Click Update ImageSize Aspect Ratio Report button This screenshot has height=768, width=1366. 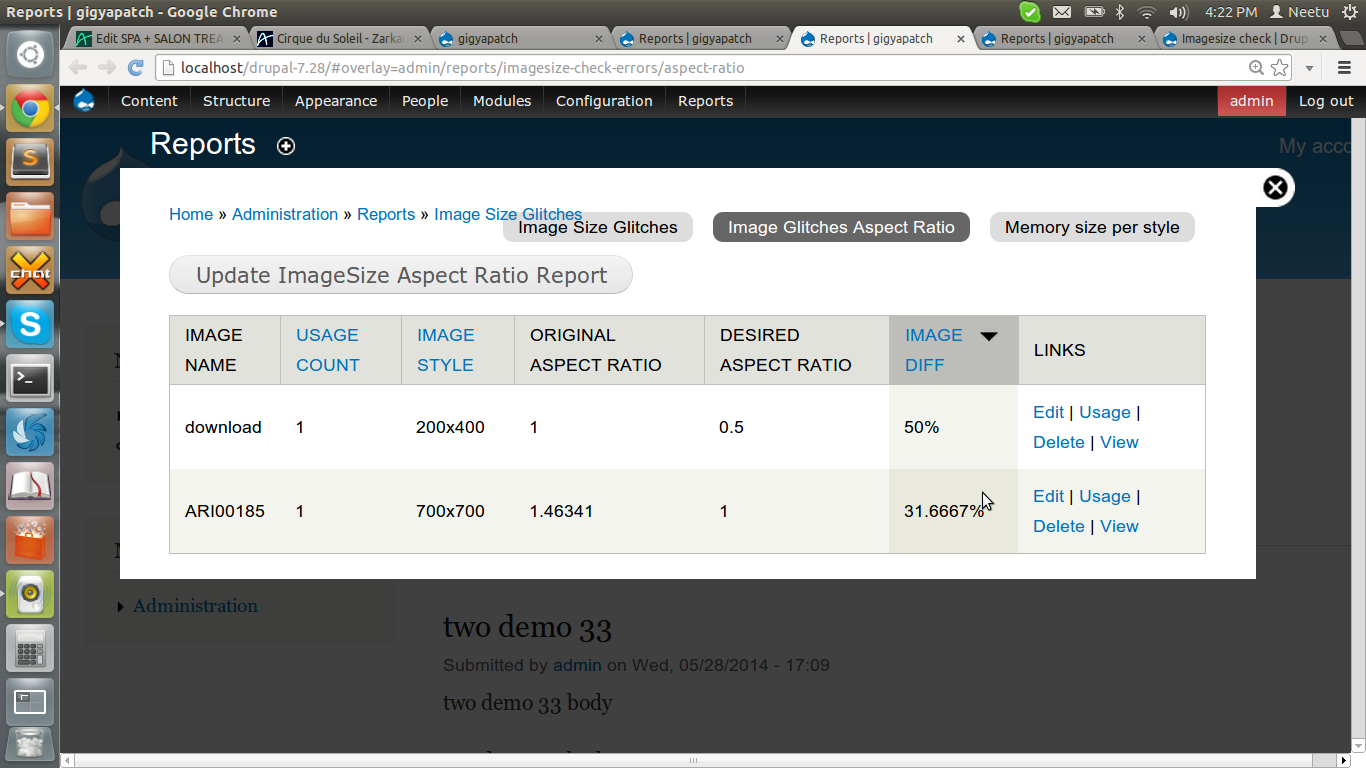click(x=401, y=275)
